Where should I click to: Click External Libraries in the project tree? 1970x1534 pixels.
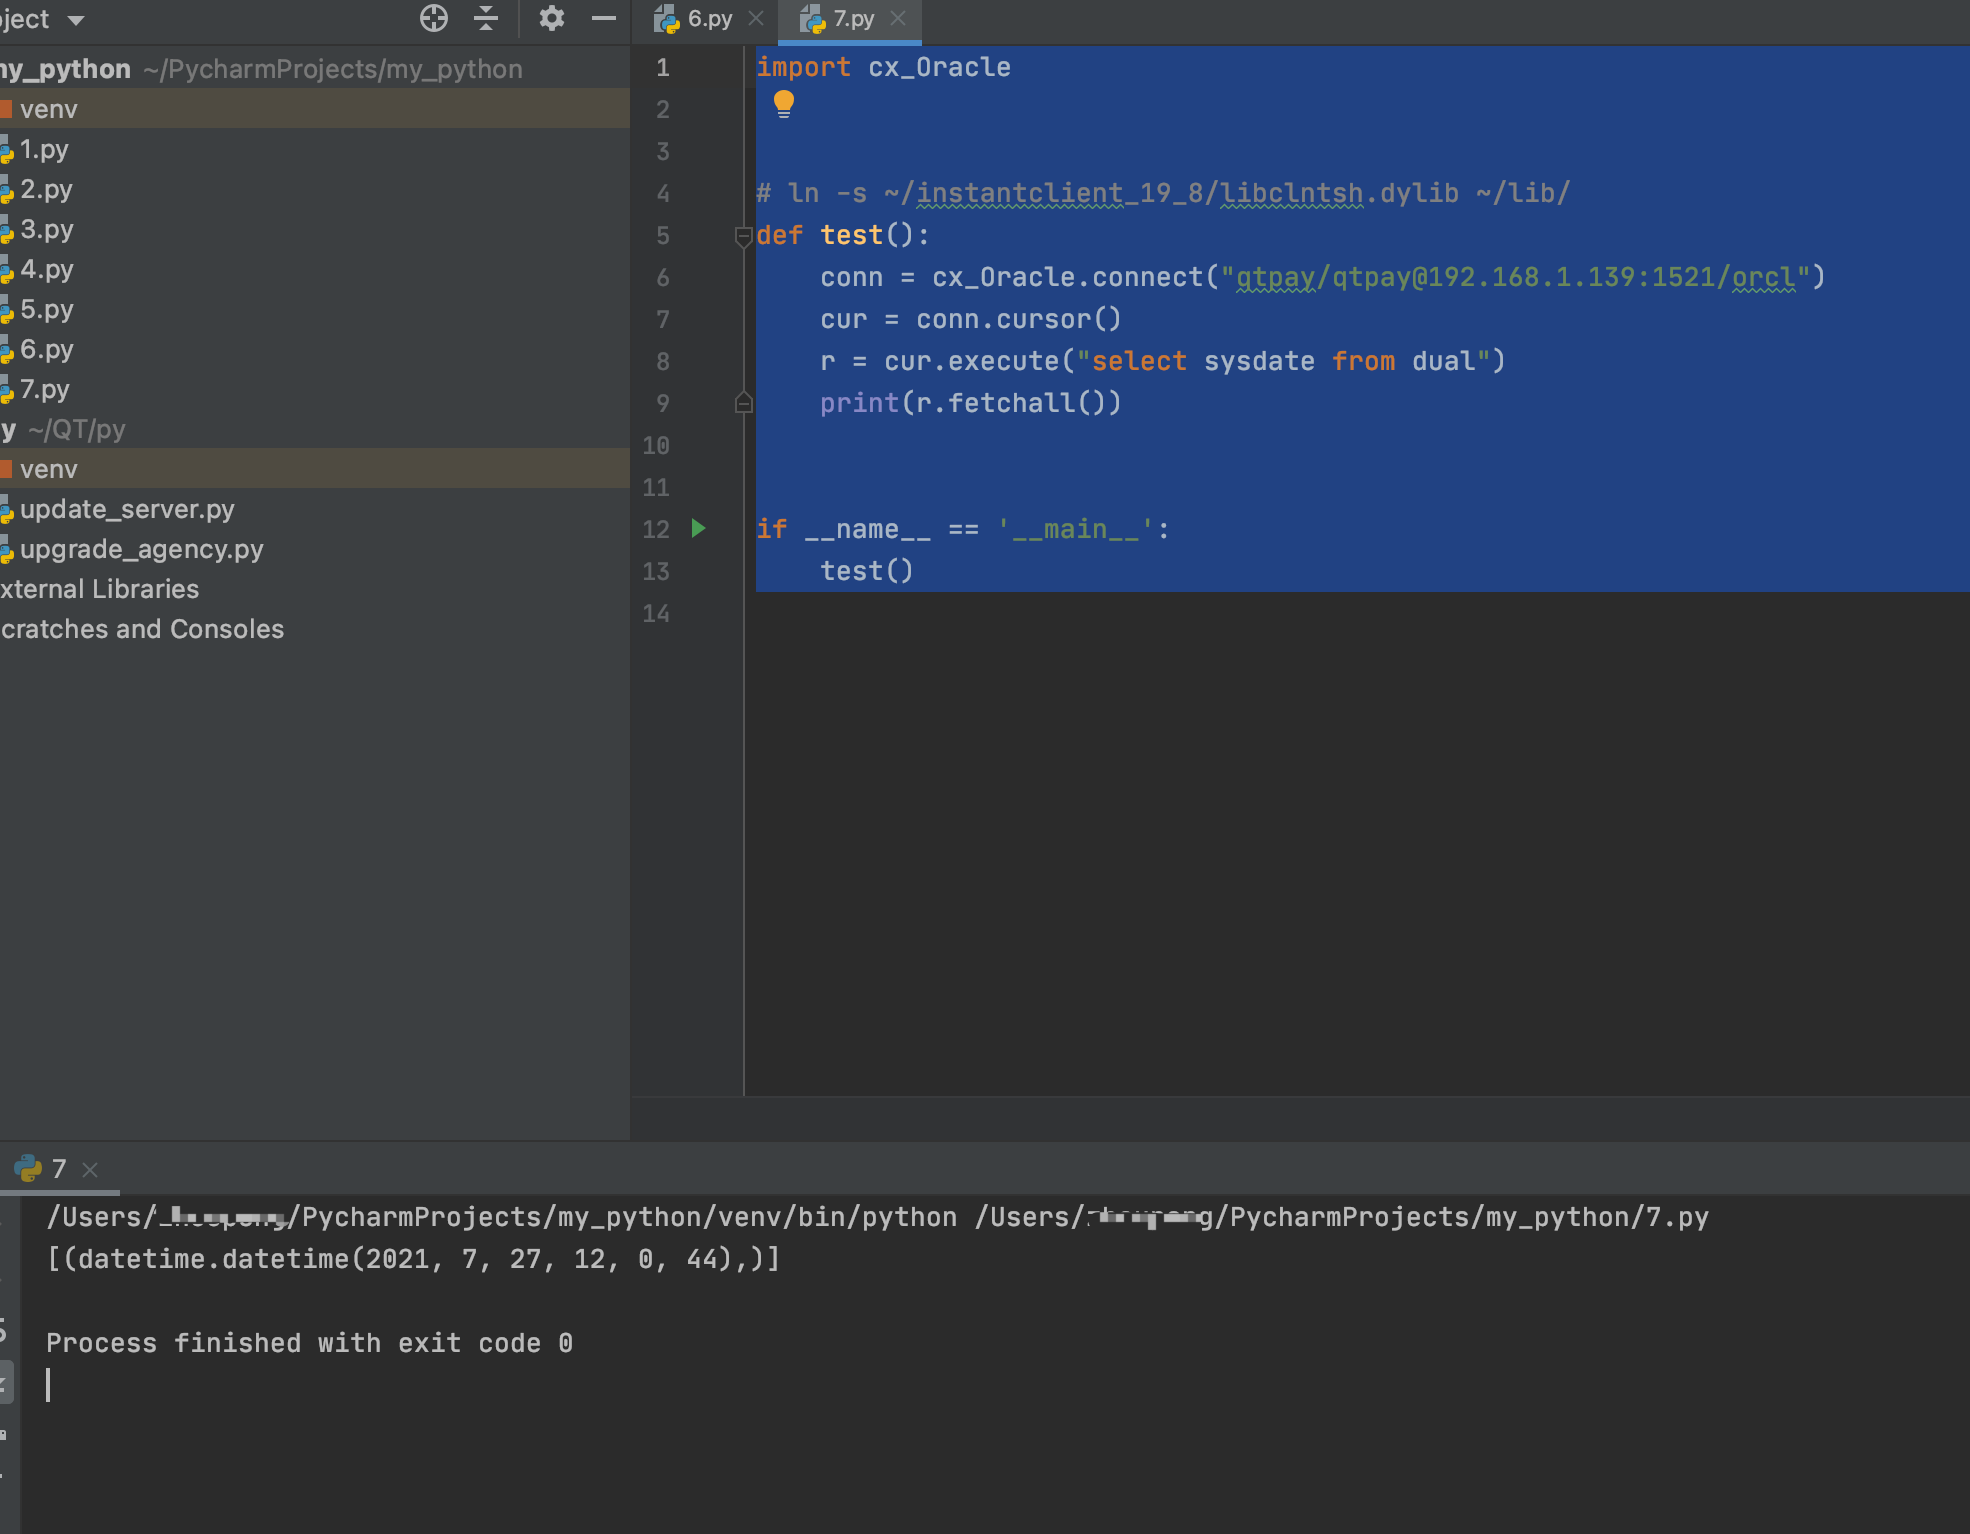tap(100, 589)
